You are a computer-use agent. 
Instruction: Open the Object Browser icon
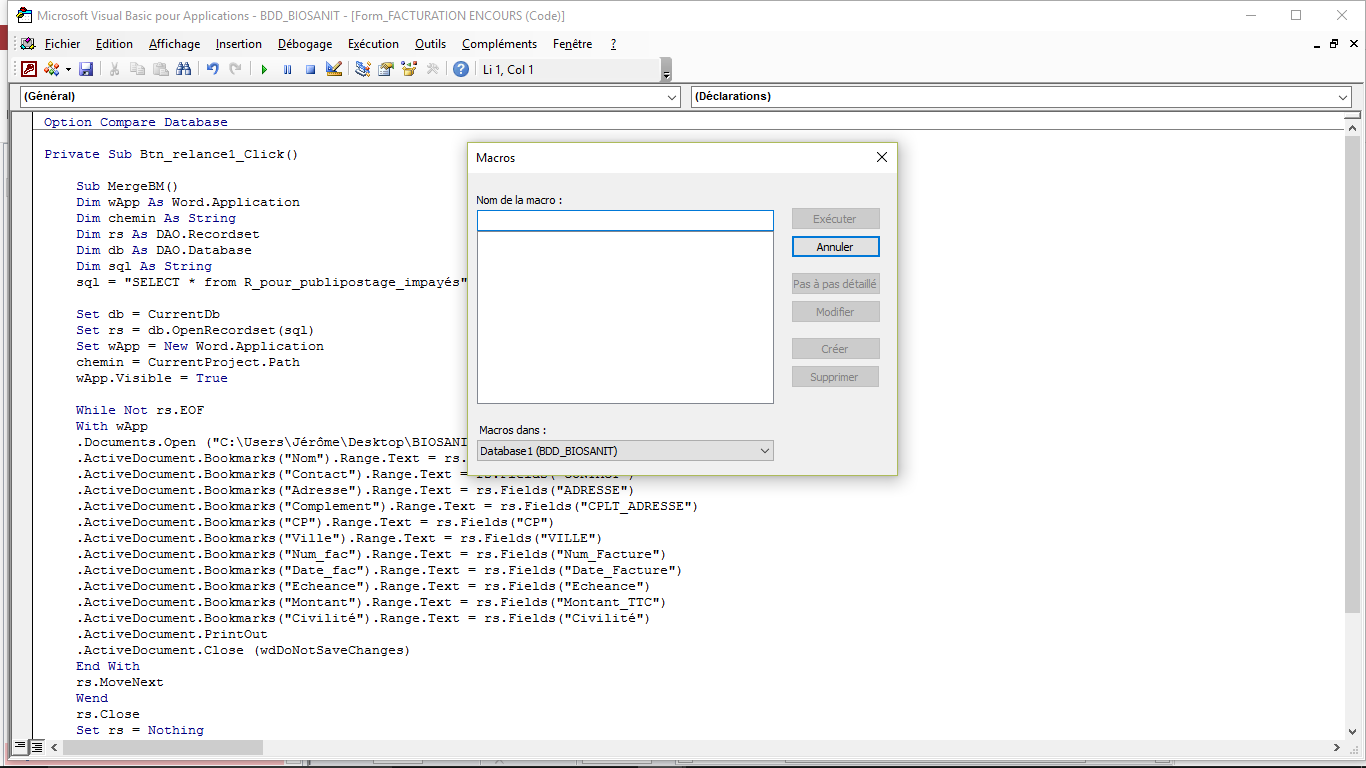tap(408, 69)
